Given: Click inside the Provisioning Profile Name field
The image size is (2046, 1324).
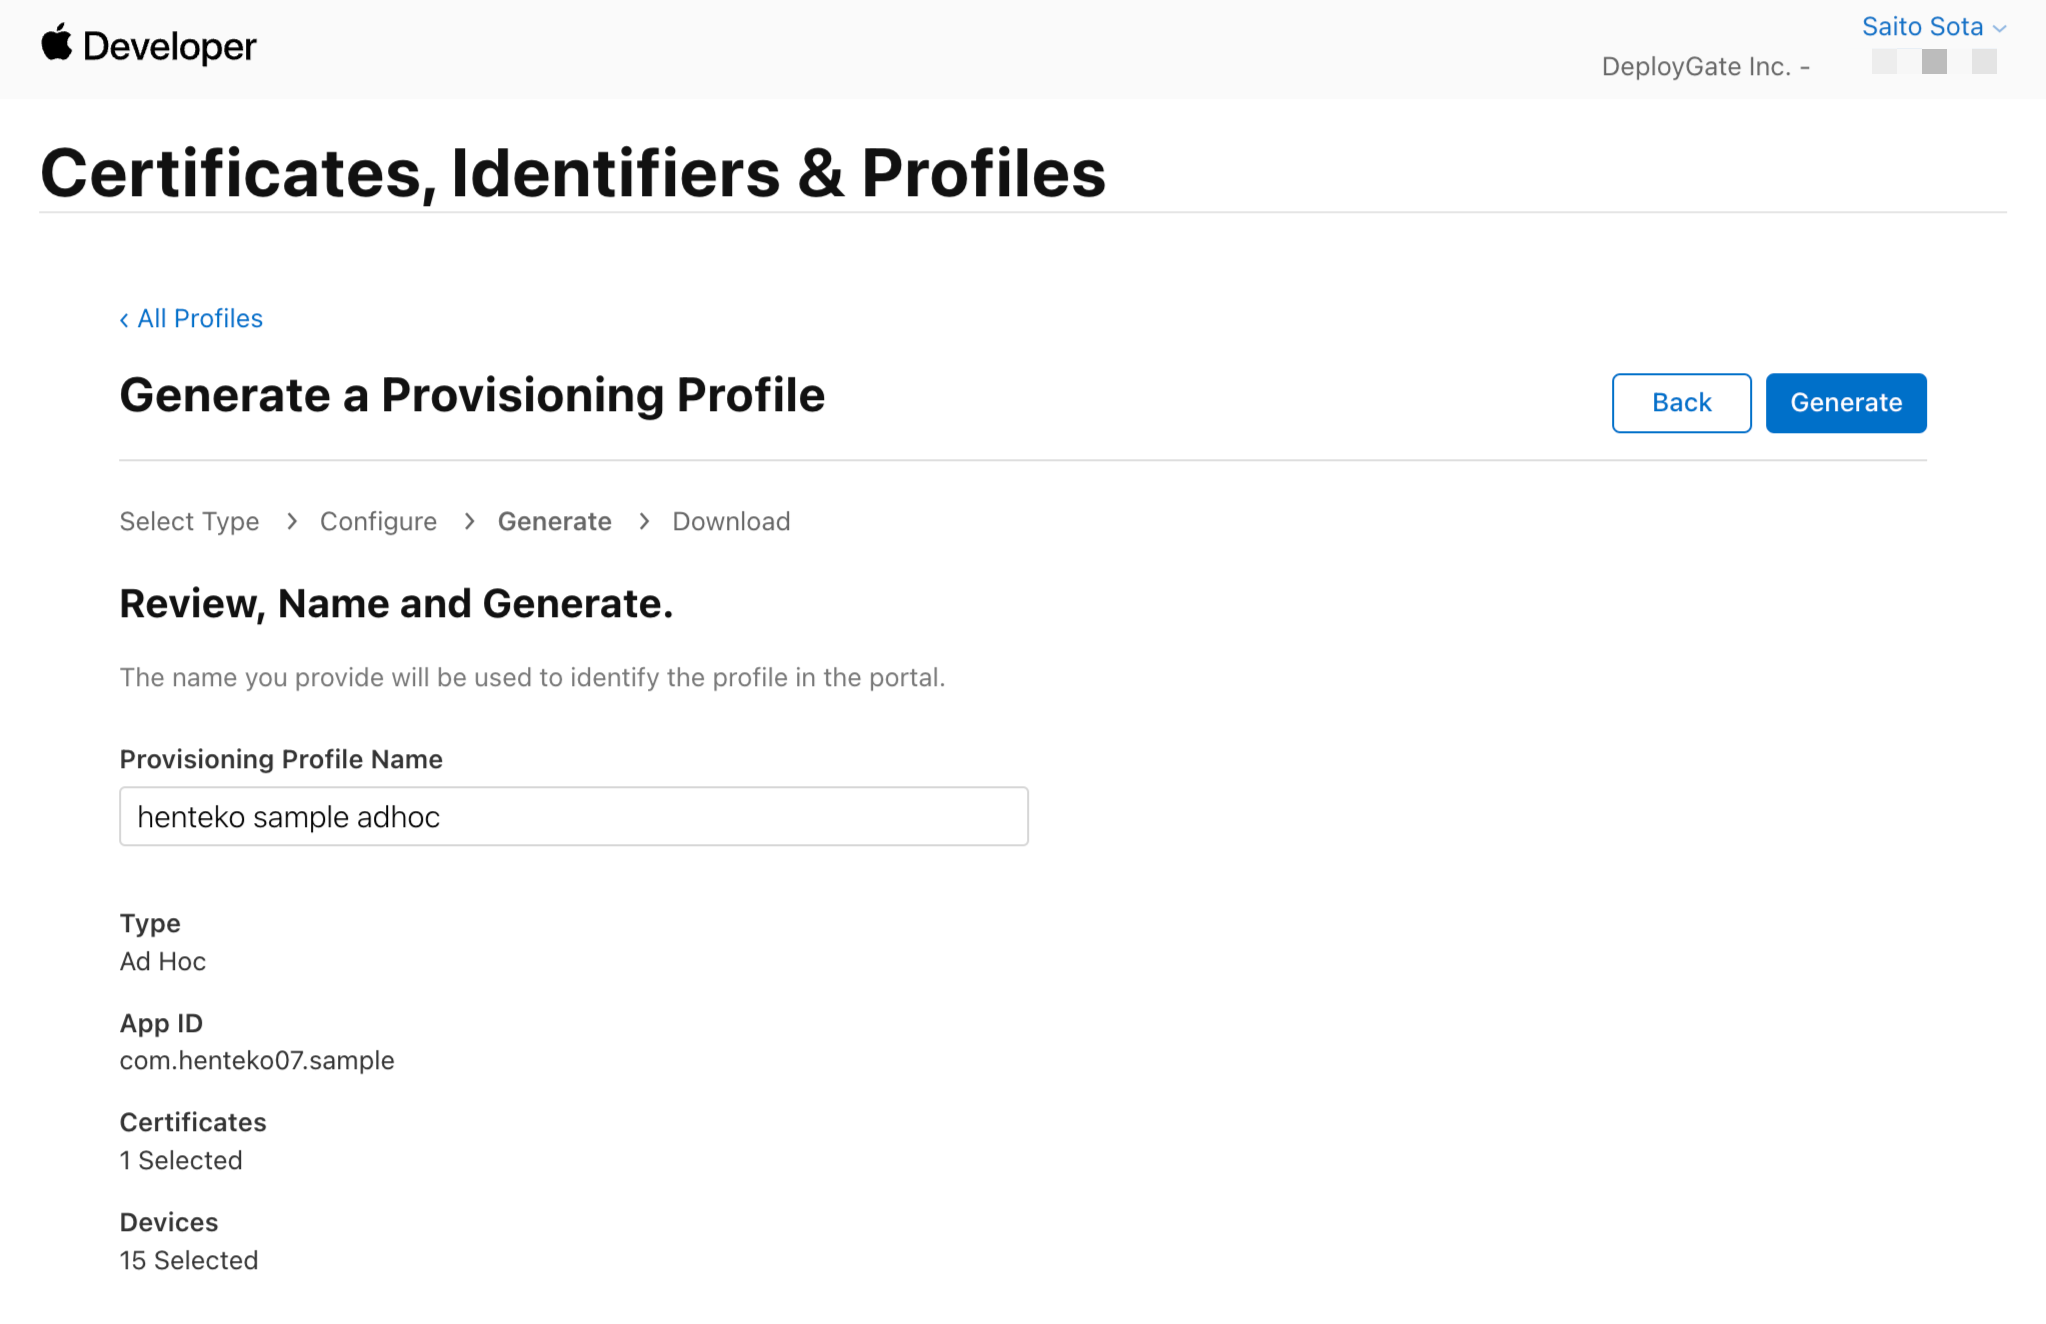Looking at the screenshot, I should [x=573, y=816].
